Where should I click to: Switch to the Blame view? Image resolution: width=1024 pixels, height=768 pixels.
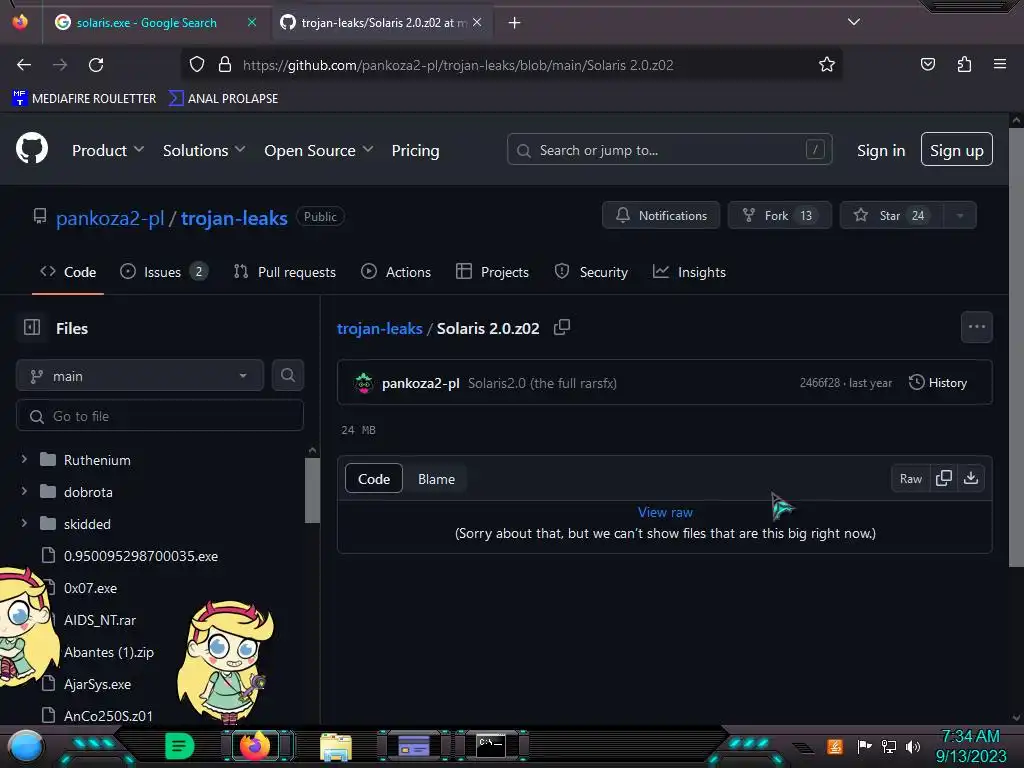pyautogui.click(x=436, y=479)
